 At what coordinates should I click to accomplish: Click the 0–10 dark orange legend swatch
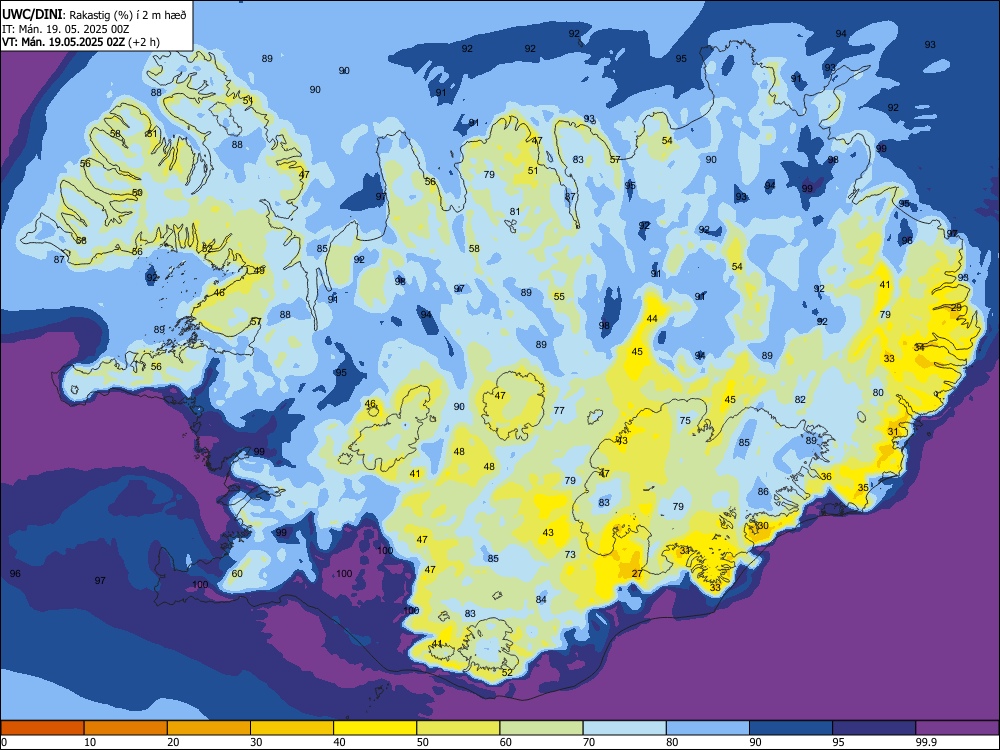point(42,728)
